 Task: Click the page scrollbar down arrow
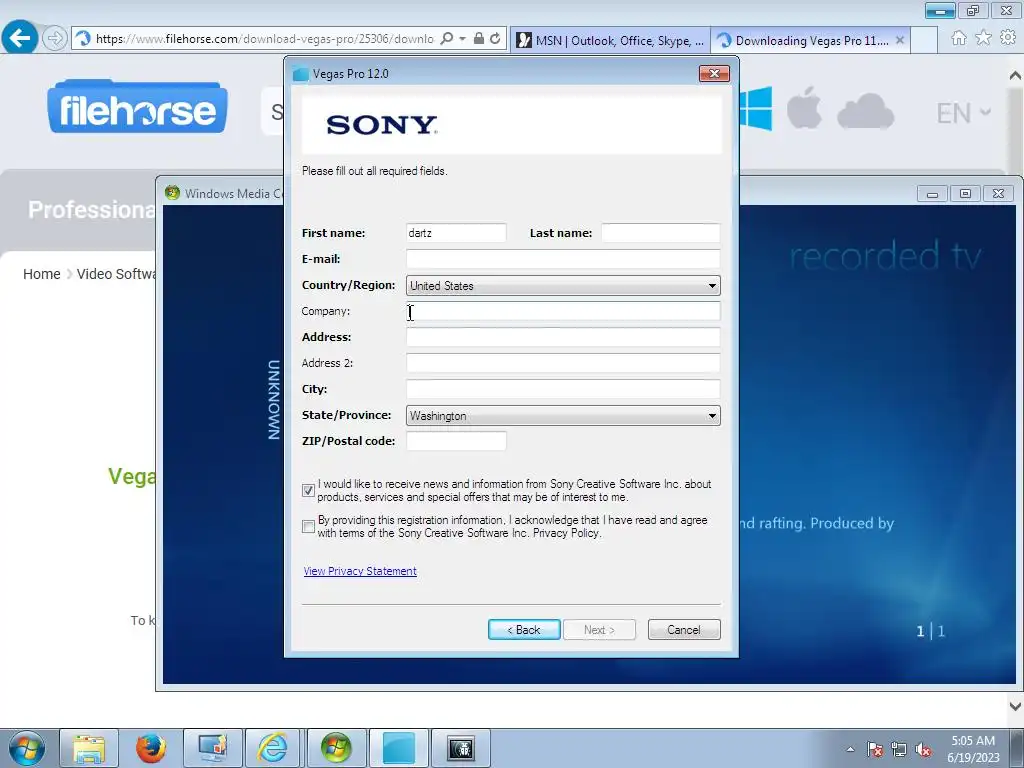point(1015,706)
